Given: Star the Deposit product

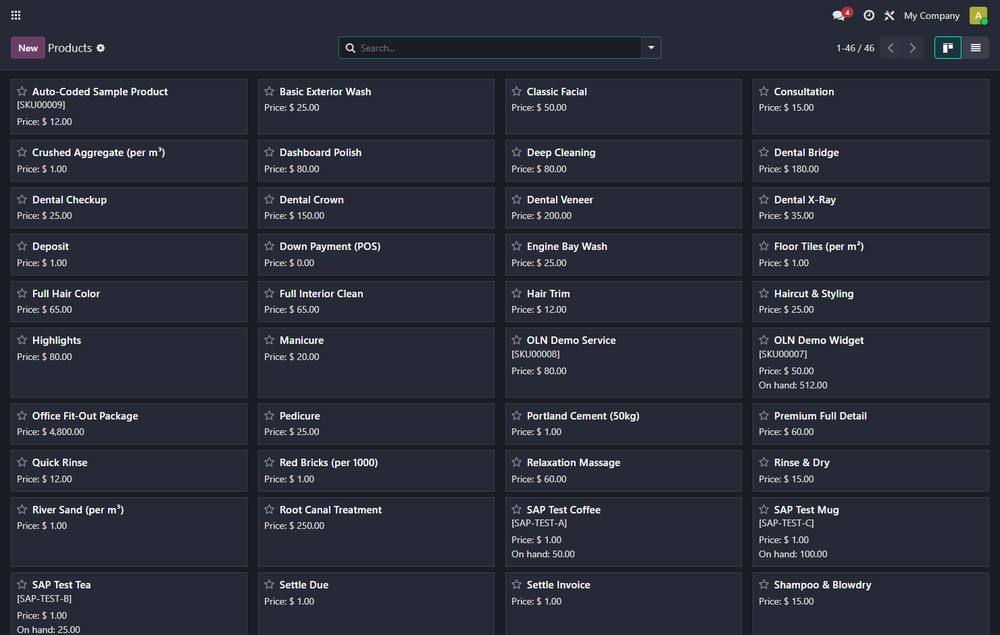Looking at the screenshot, I should pos(22,245).
